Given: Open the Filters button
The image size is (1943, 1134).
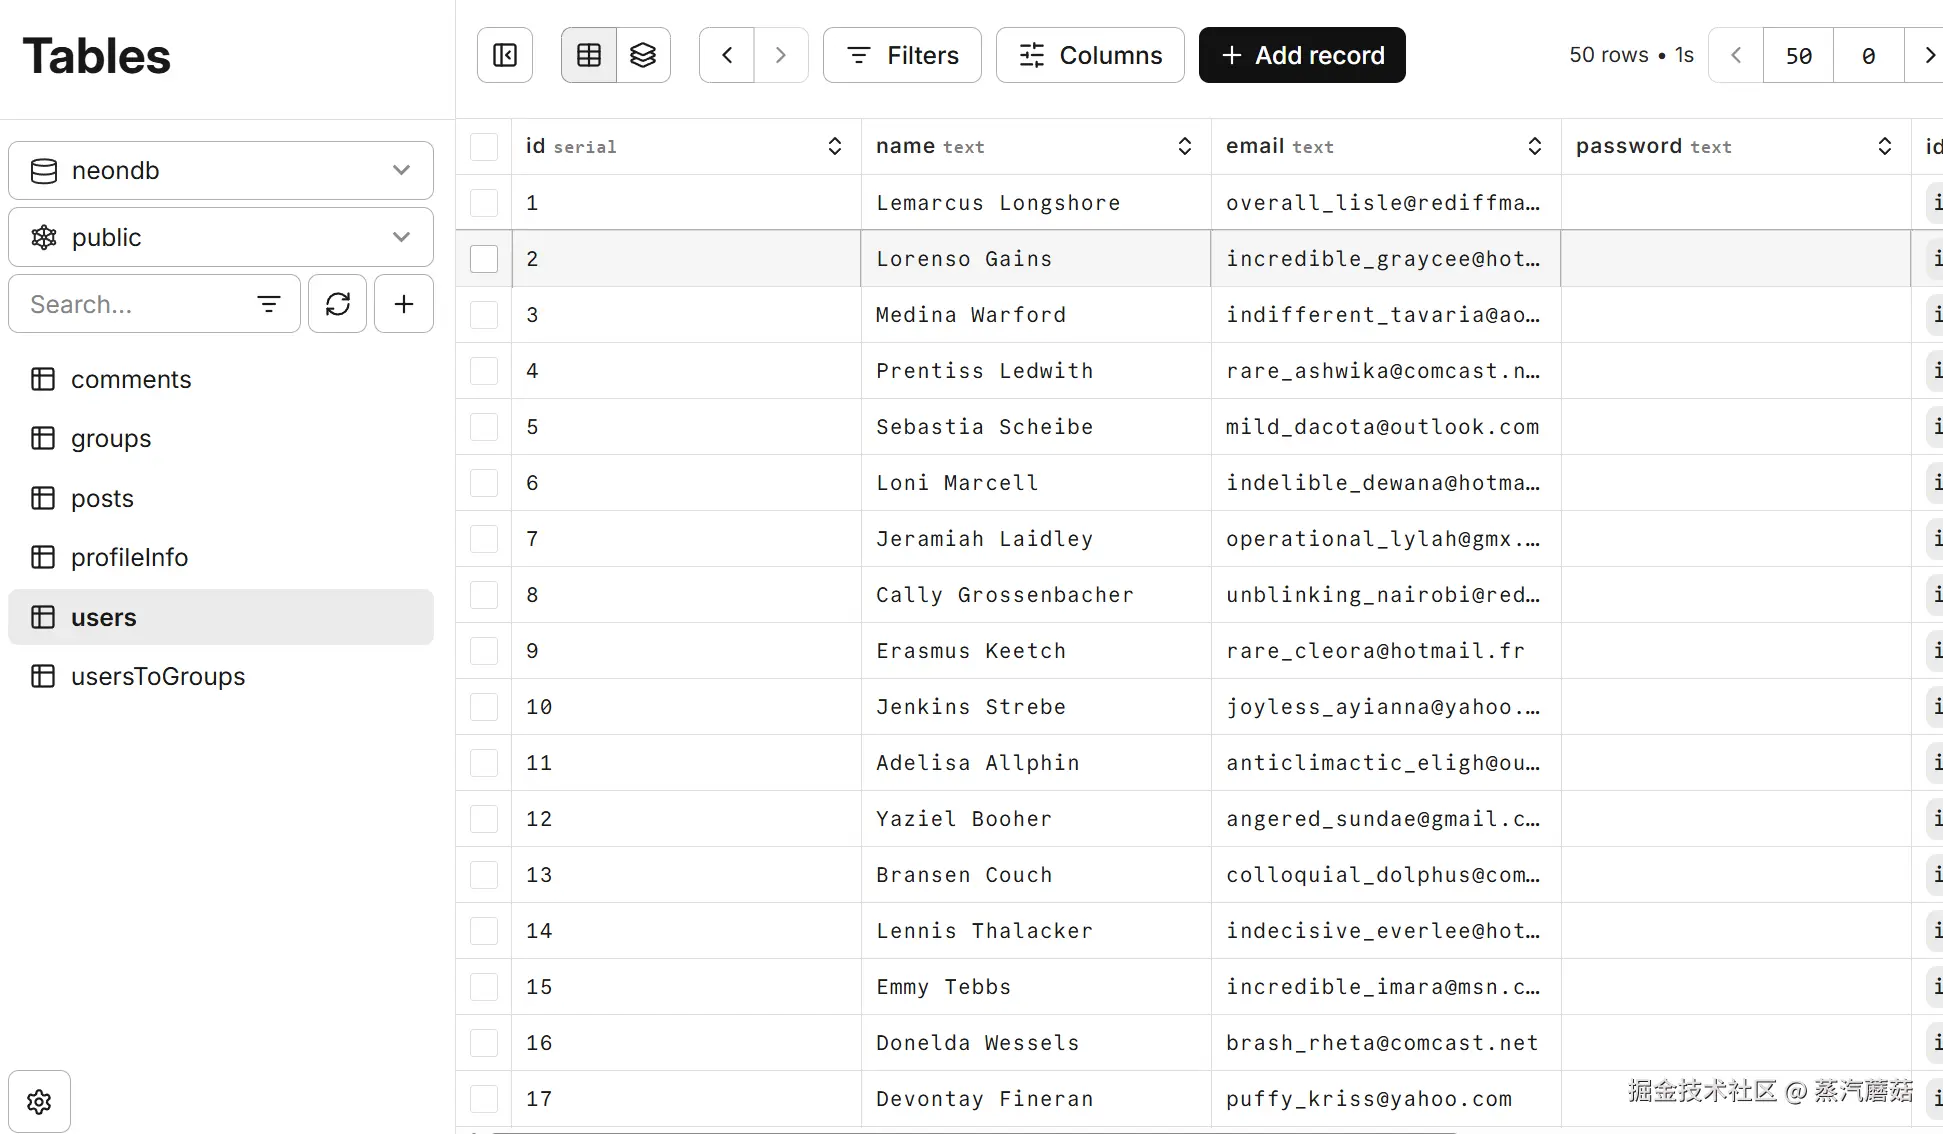Looking at the screenshot, I should (x=902, y=55).
